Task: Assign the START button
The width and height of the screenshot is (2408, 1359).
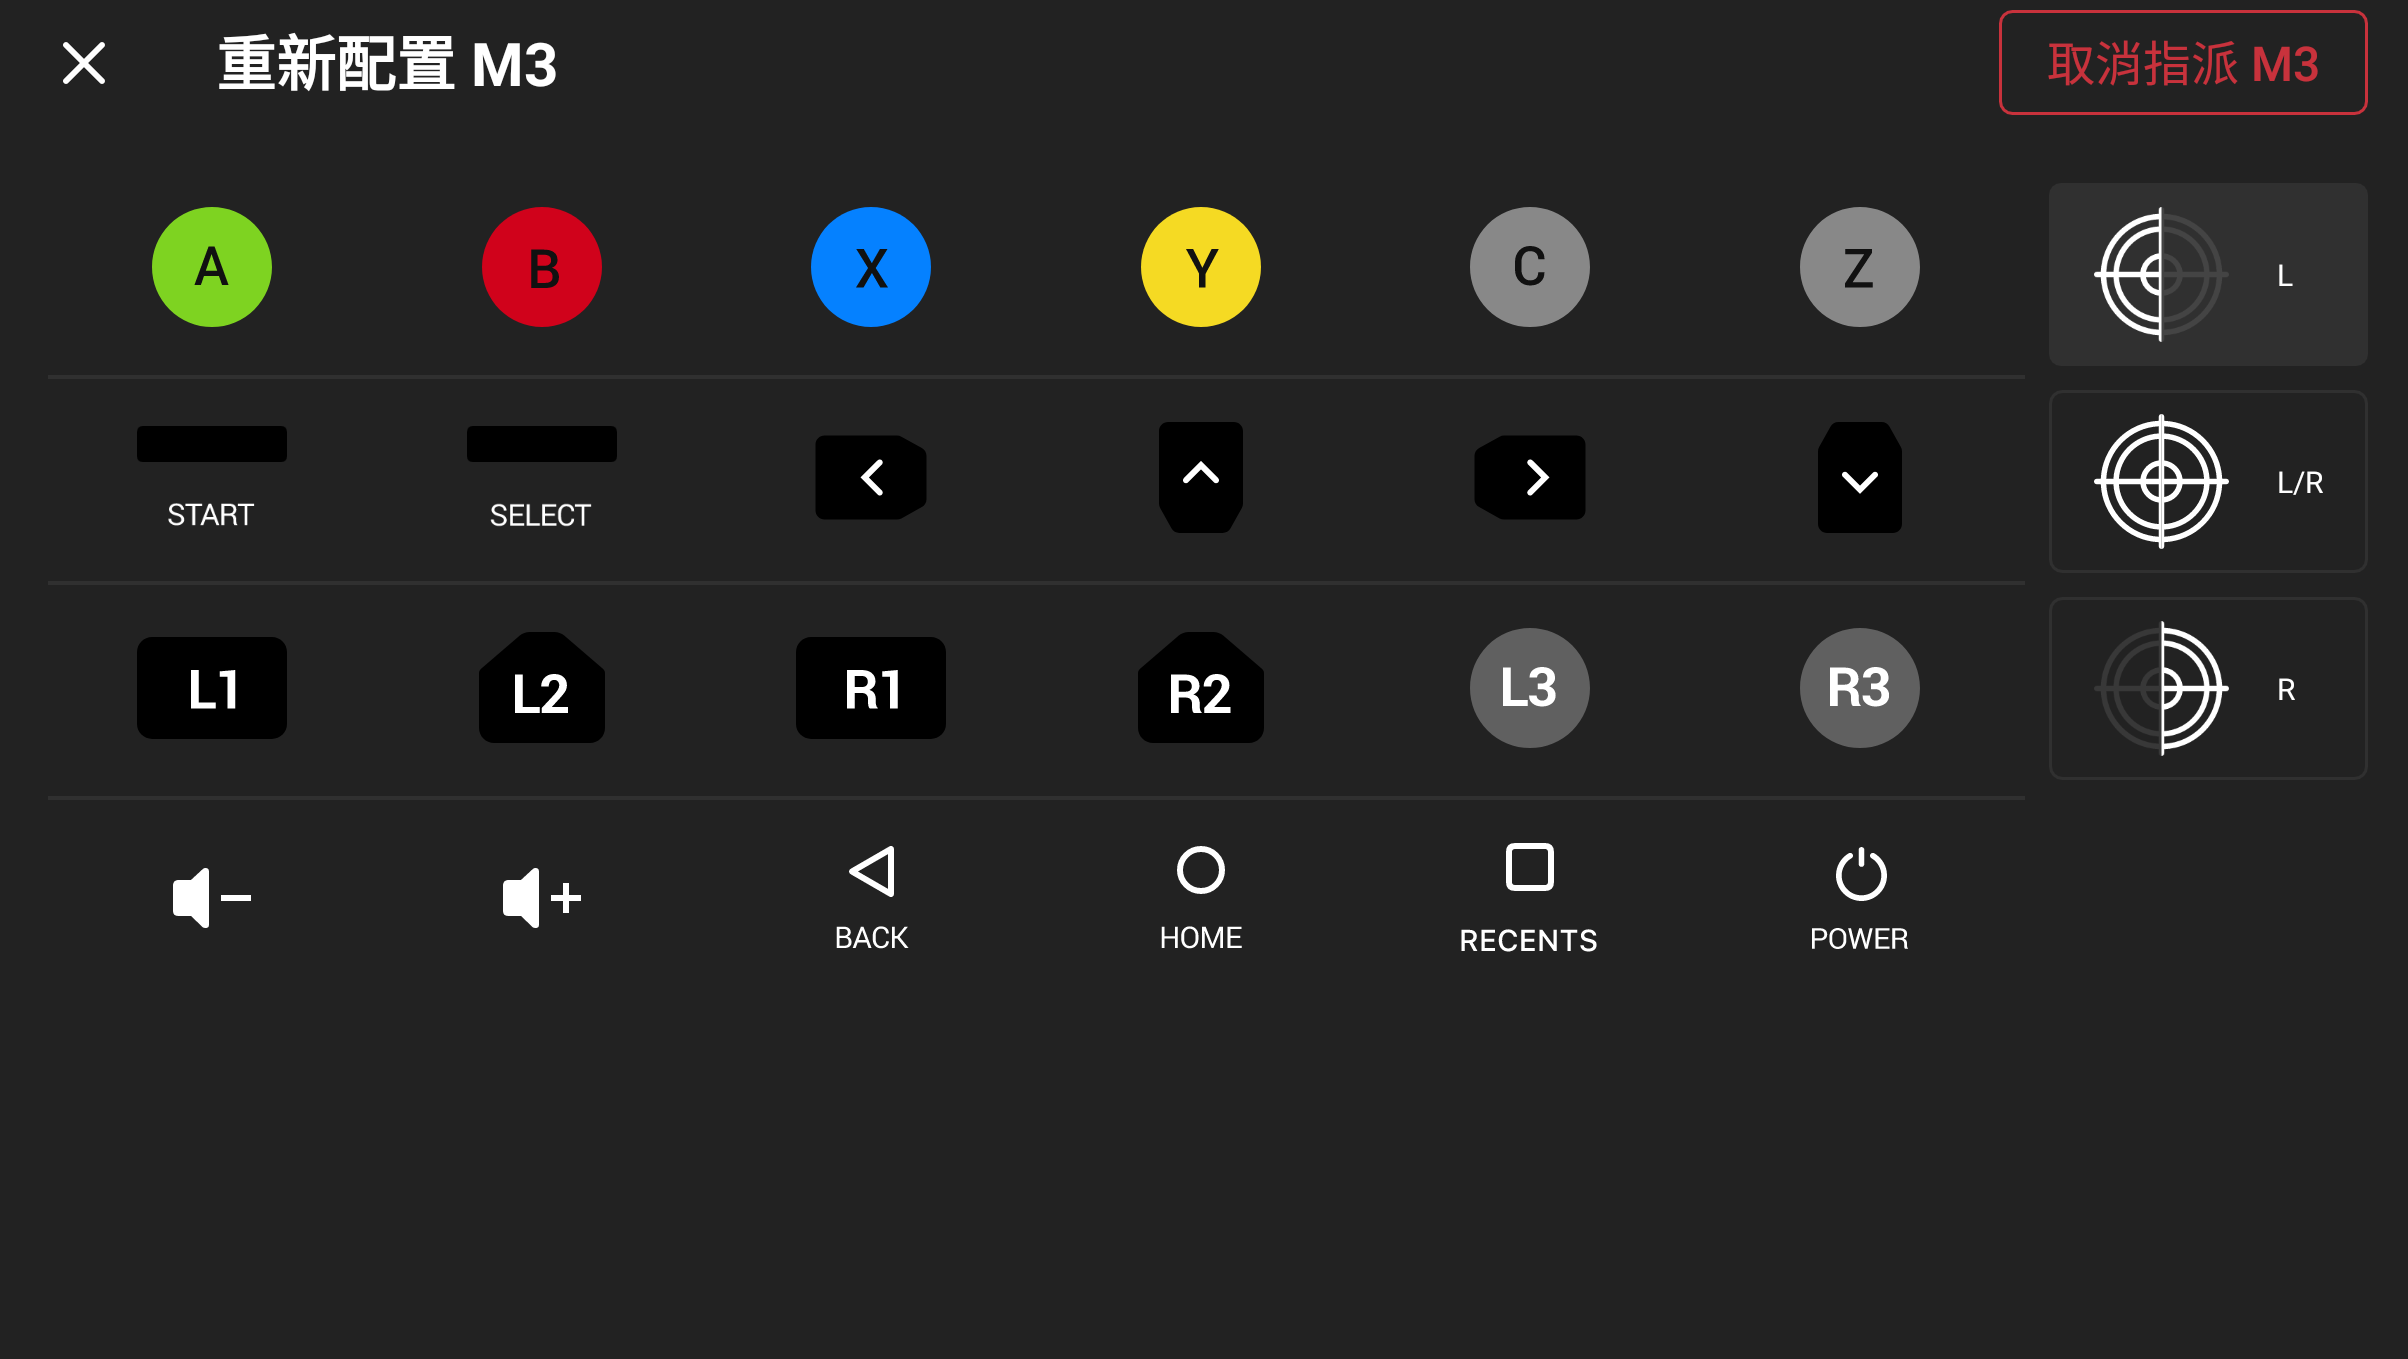Action: (x=212, y=478)
